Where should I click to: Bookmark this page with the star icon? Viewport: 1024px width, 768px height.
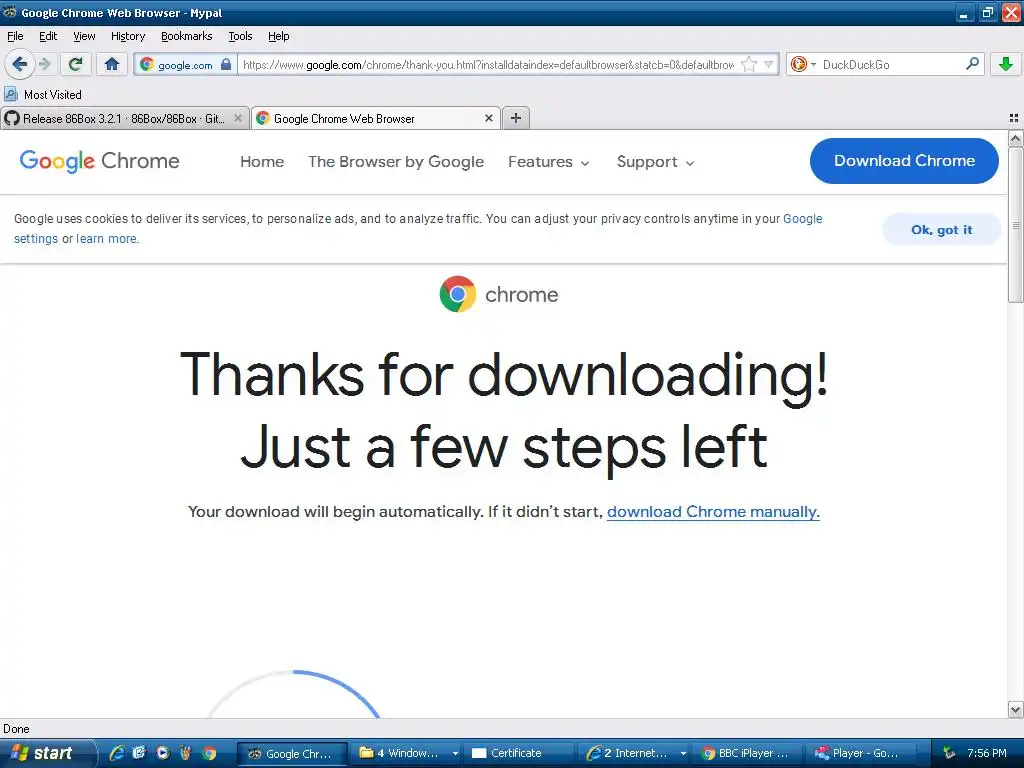tap(749, 64)
